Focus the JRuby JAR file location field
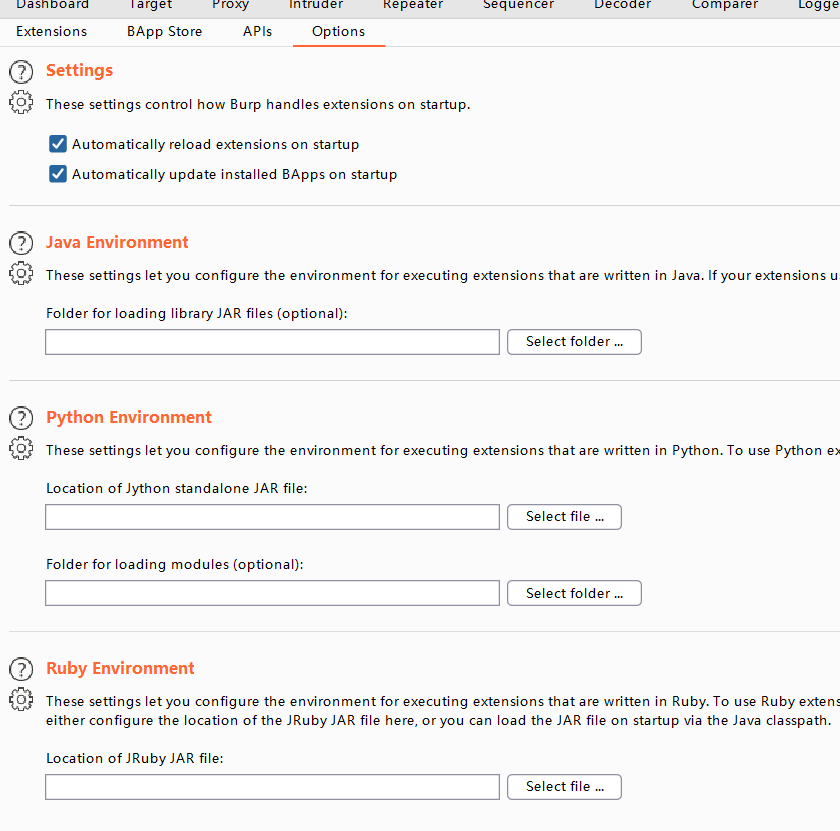This screenshot has width=840, height=831. (x=272, y=787)
